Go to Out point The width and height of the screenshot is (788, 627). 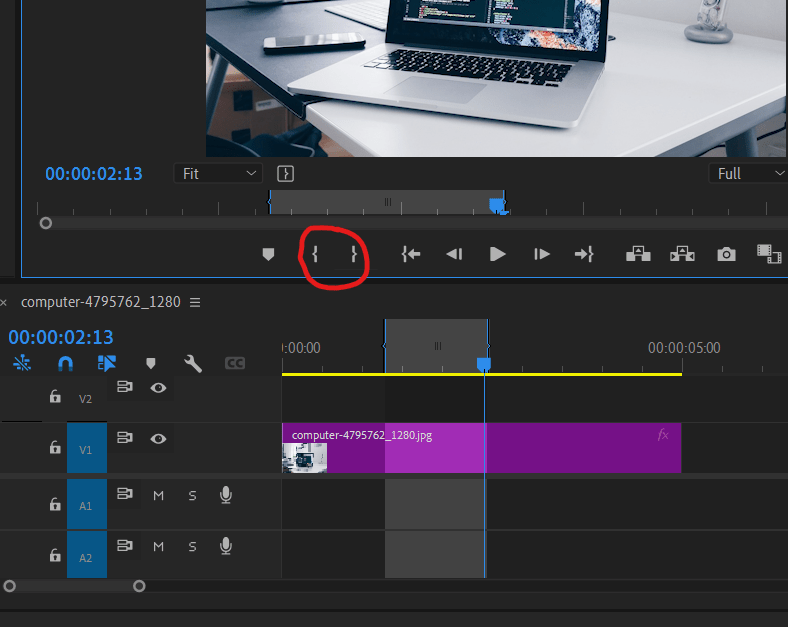pyautogui.click(x=585, y=255)
